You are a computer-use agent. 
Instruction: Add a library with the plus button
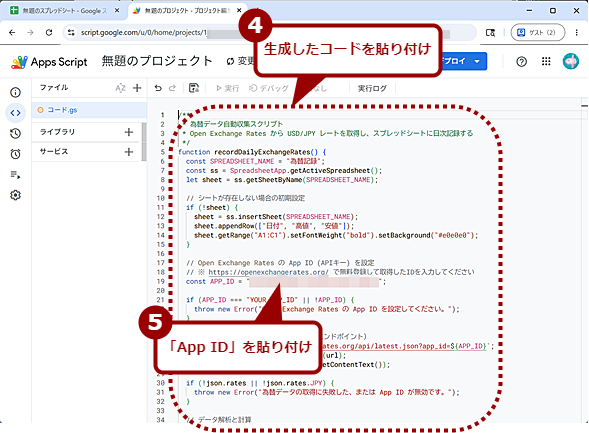[129, 132]
